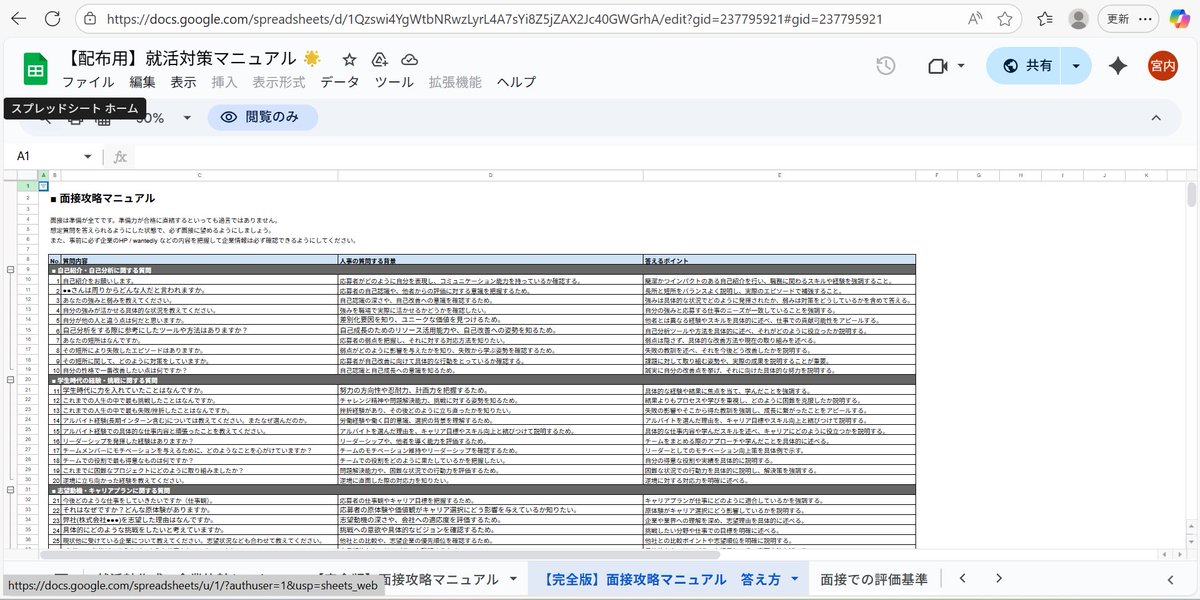Click the A1 name box field
The image size is (1200, 600).
tap(45, 156)
